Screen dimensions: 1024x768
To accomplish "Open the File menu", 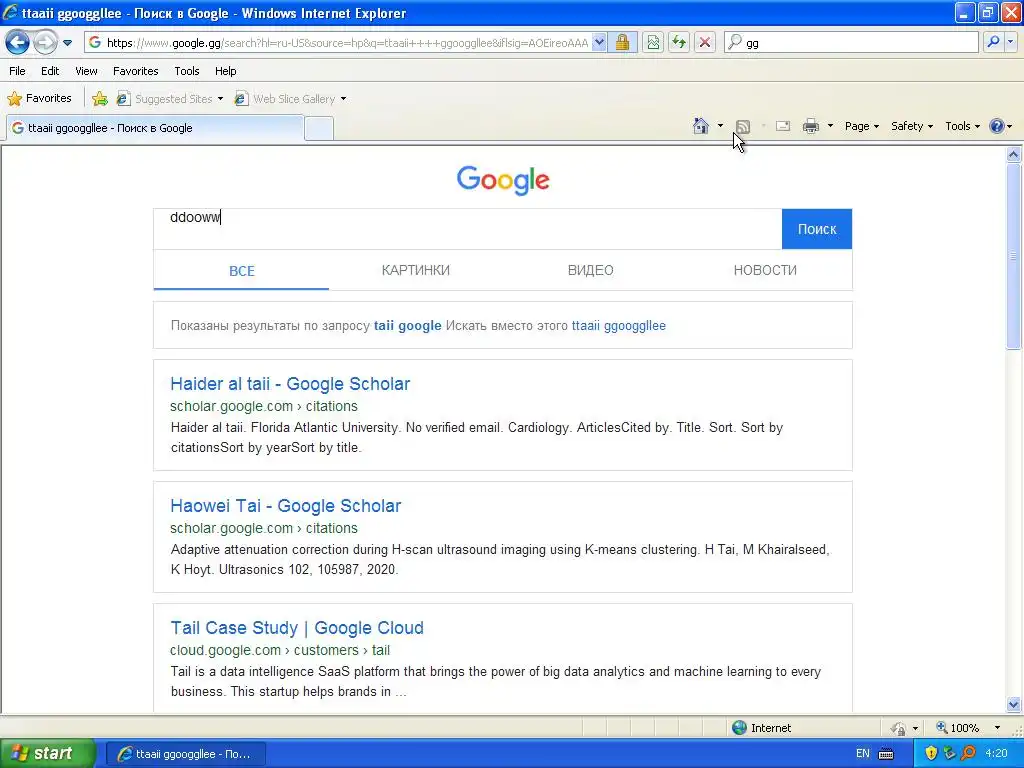I will 18,71.
